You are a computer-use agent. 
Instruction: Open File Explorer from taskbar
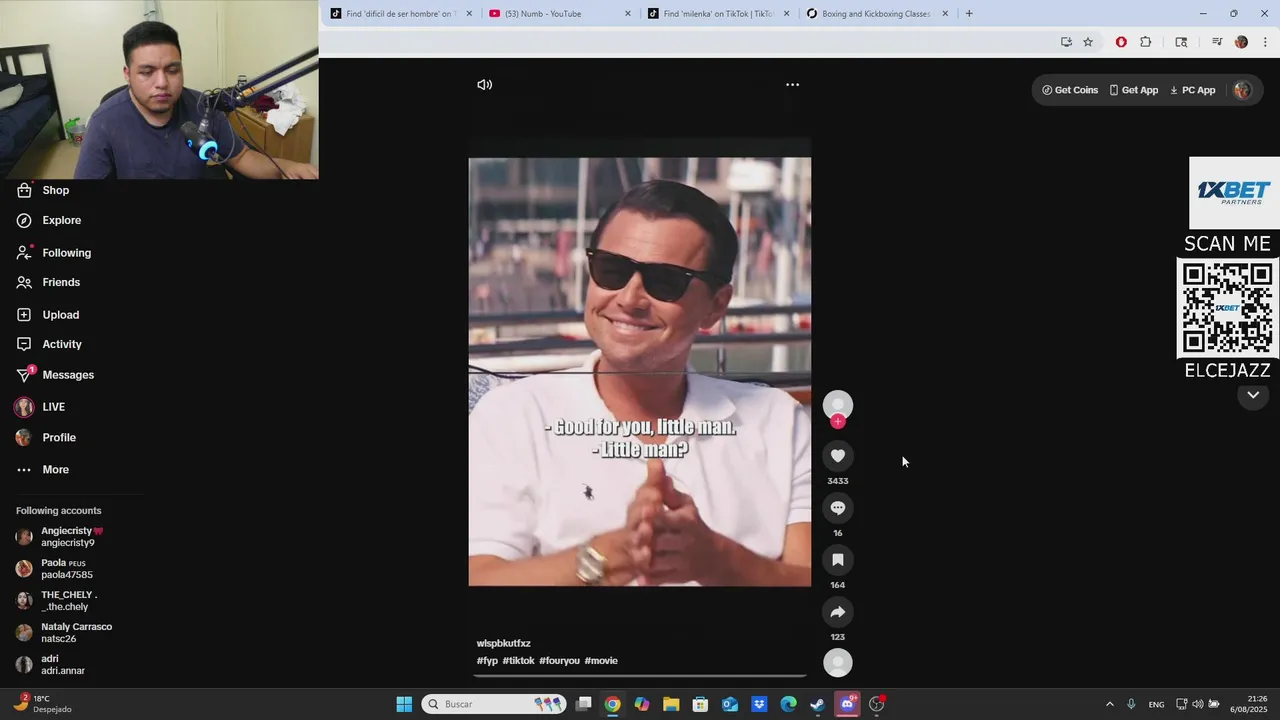(x=671, y=704)
